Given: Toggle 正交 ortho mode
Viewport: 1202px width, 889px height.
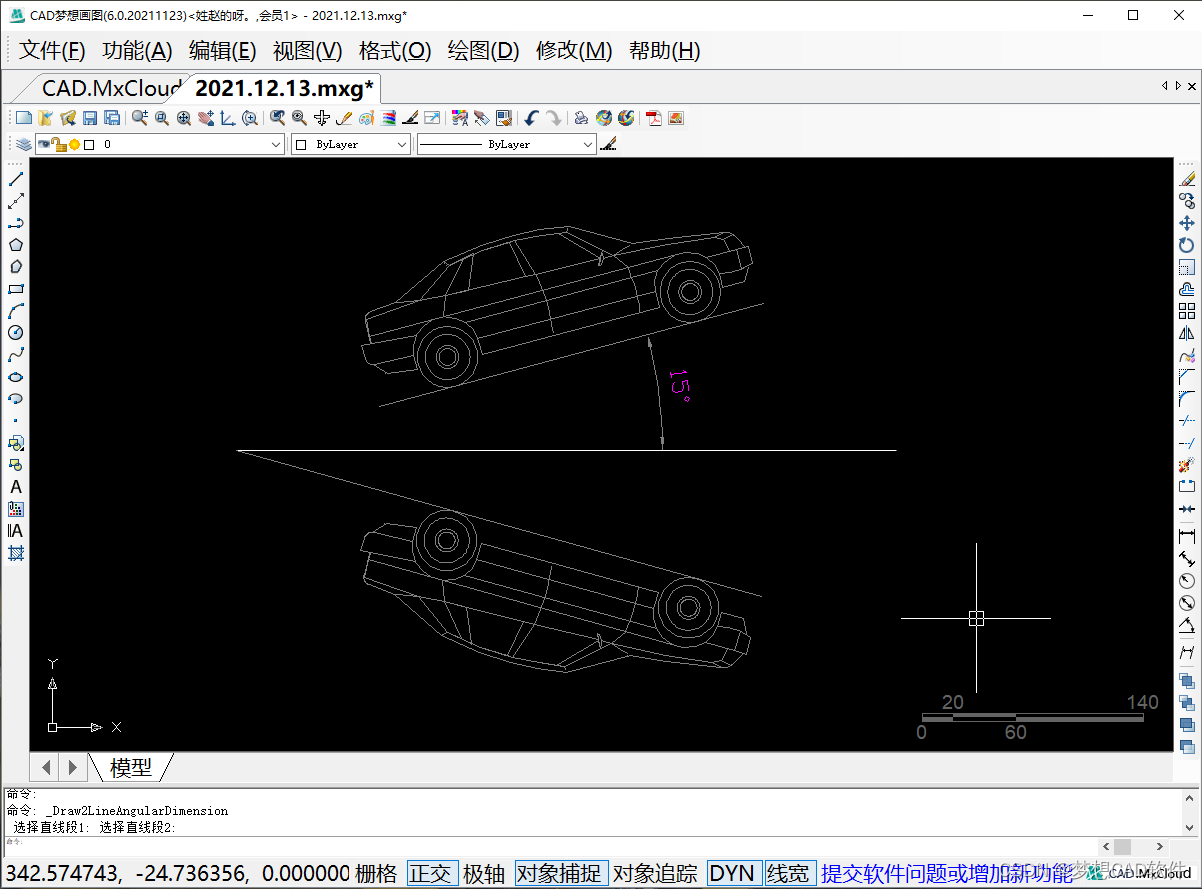Looking at the screenshot, I should point(431,873).
